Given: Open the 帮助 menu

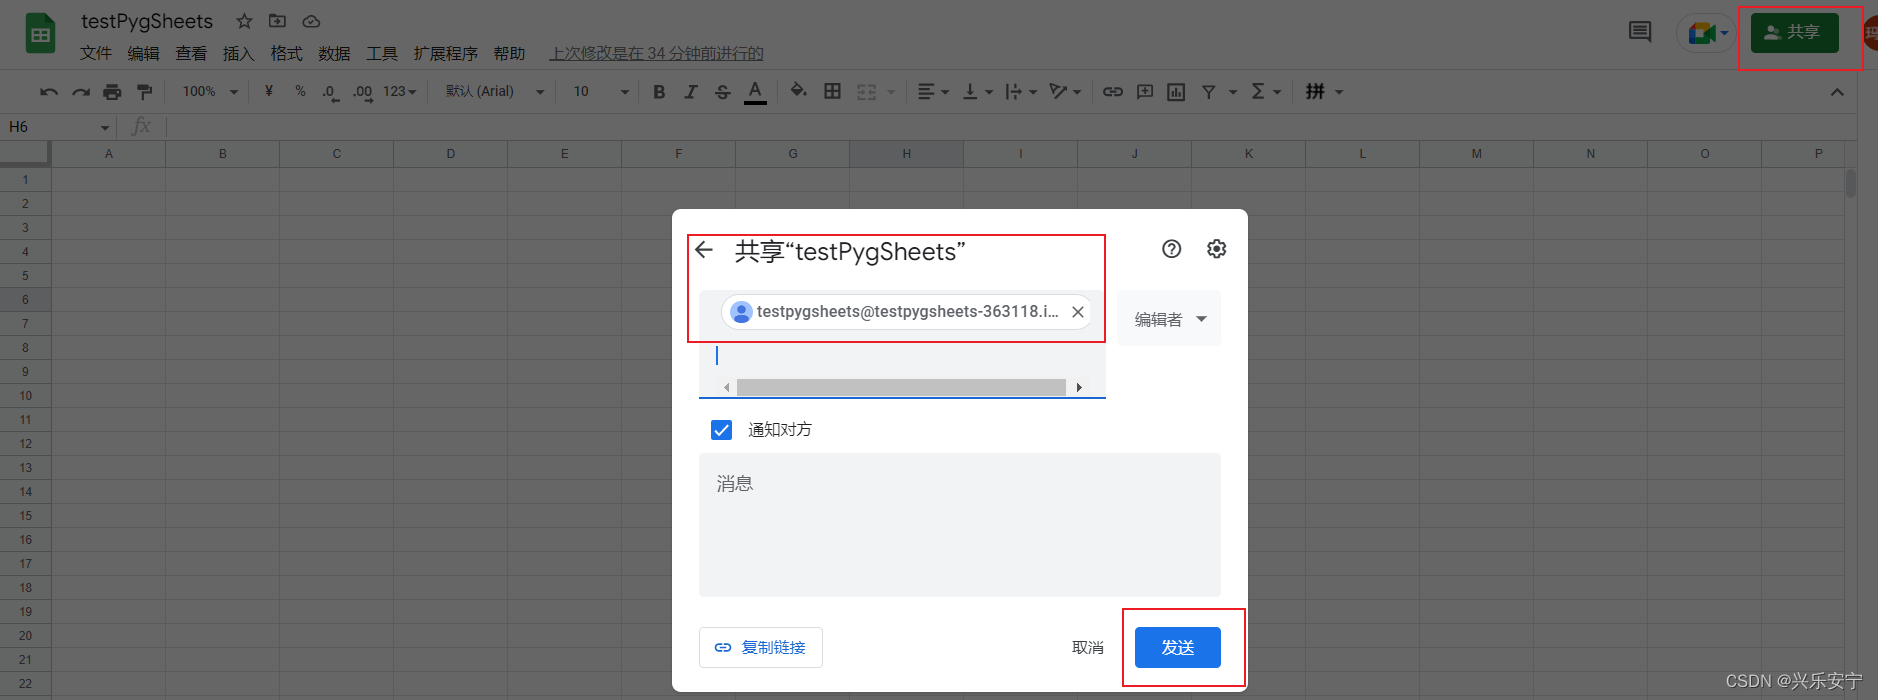Looking at the screenshot, I should [509, 53].
